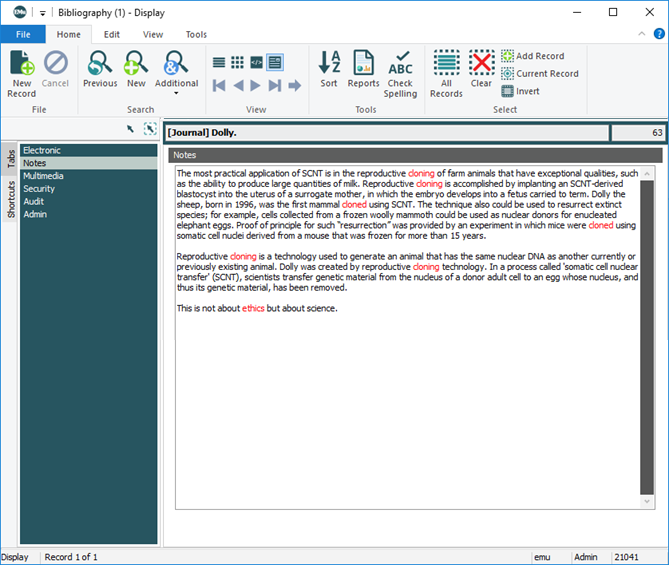Screen dimensions: 669x565
Task: Click the New Record icon
Action: point(21,72)
